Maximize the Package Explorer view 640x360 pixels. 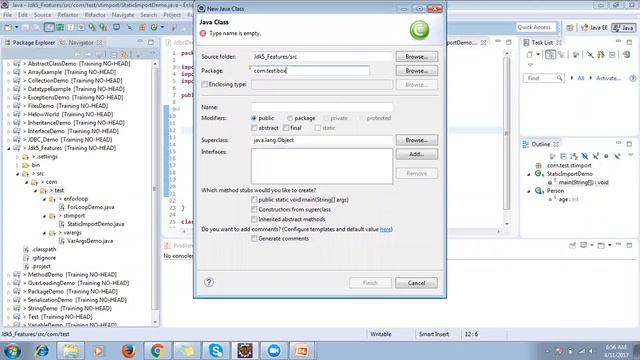point(151,42)
